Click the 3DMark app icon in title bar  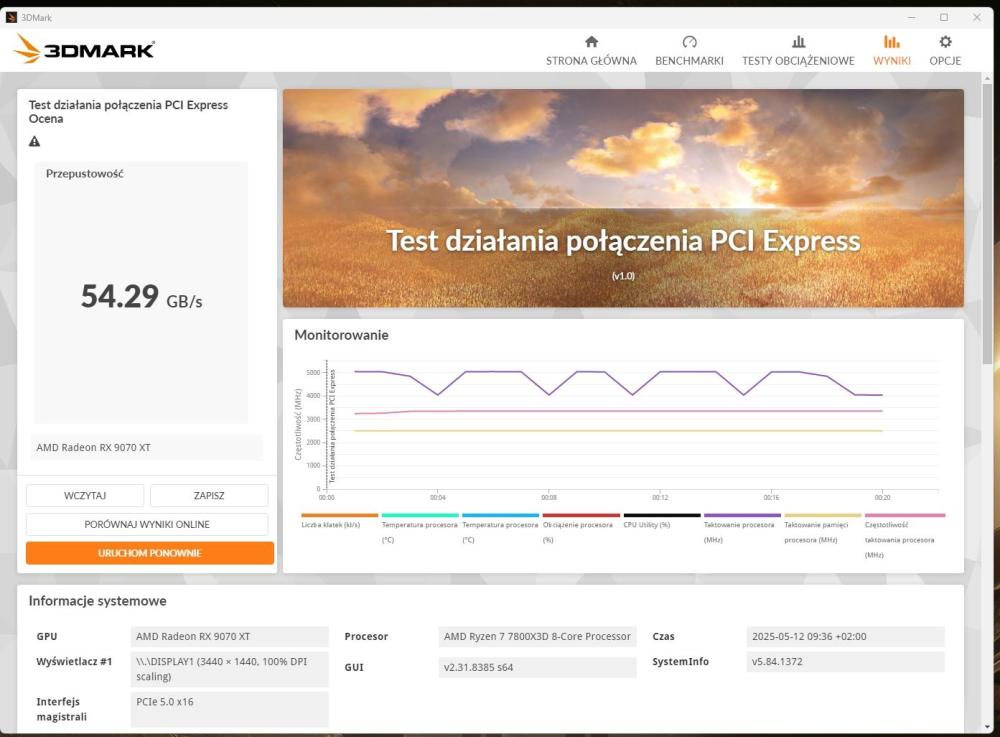(x=11, y=17)
